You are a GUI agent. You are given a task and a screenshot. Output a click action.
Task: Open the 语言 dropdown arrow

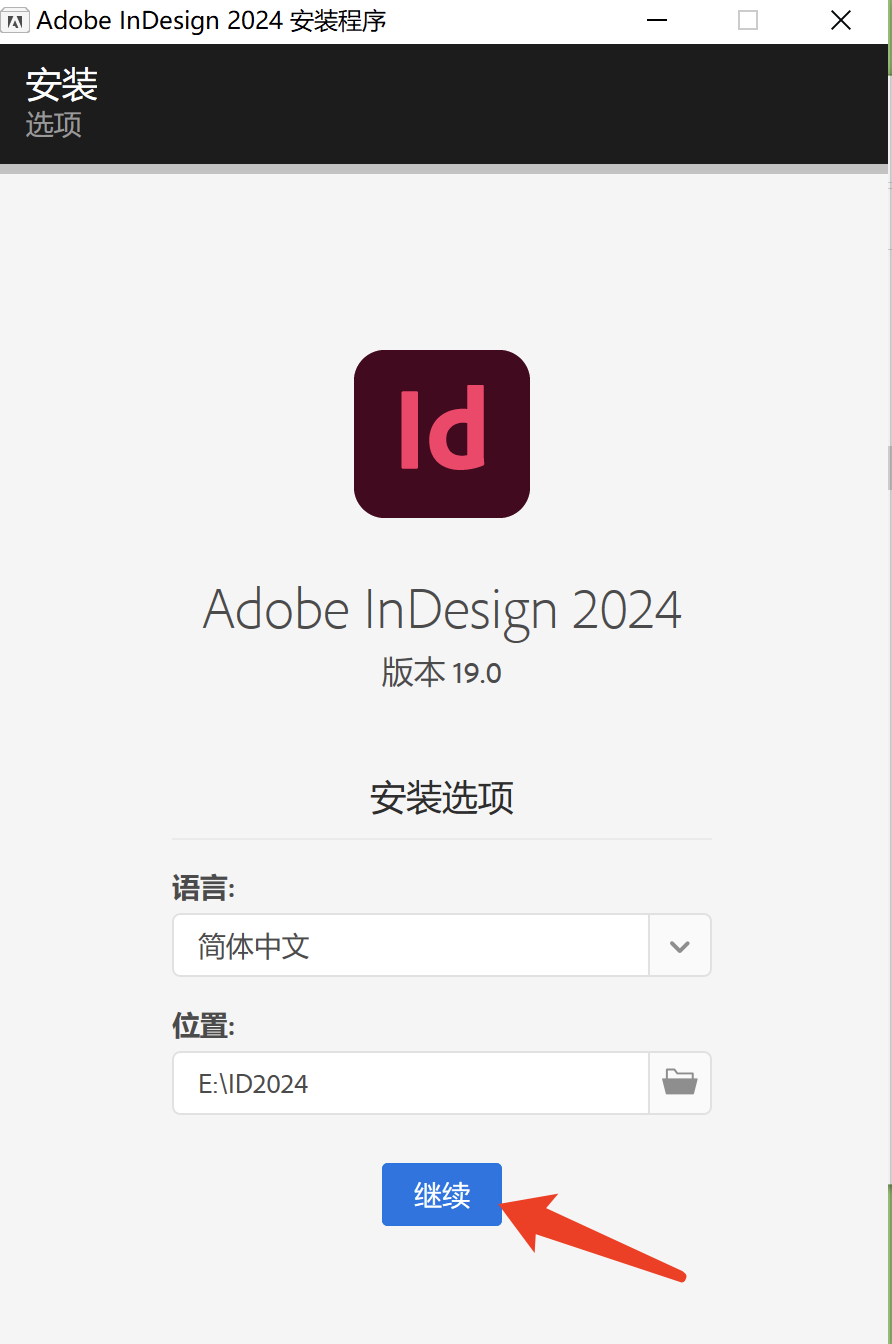[x=680, y=945]
